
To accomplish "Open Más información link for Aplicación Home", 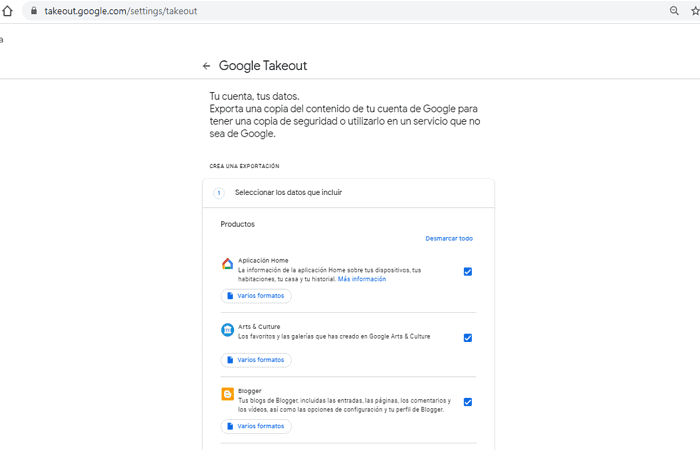I will pos(362,279).
